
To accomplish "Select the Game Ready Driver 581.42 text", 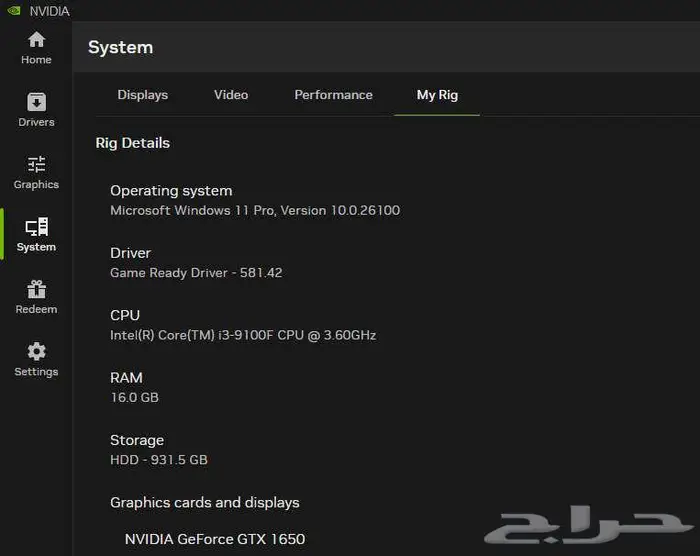I will click(196, 273).
